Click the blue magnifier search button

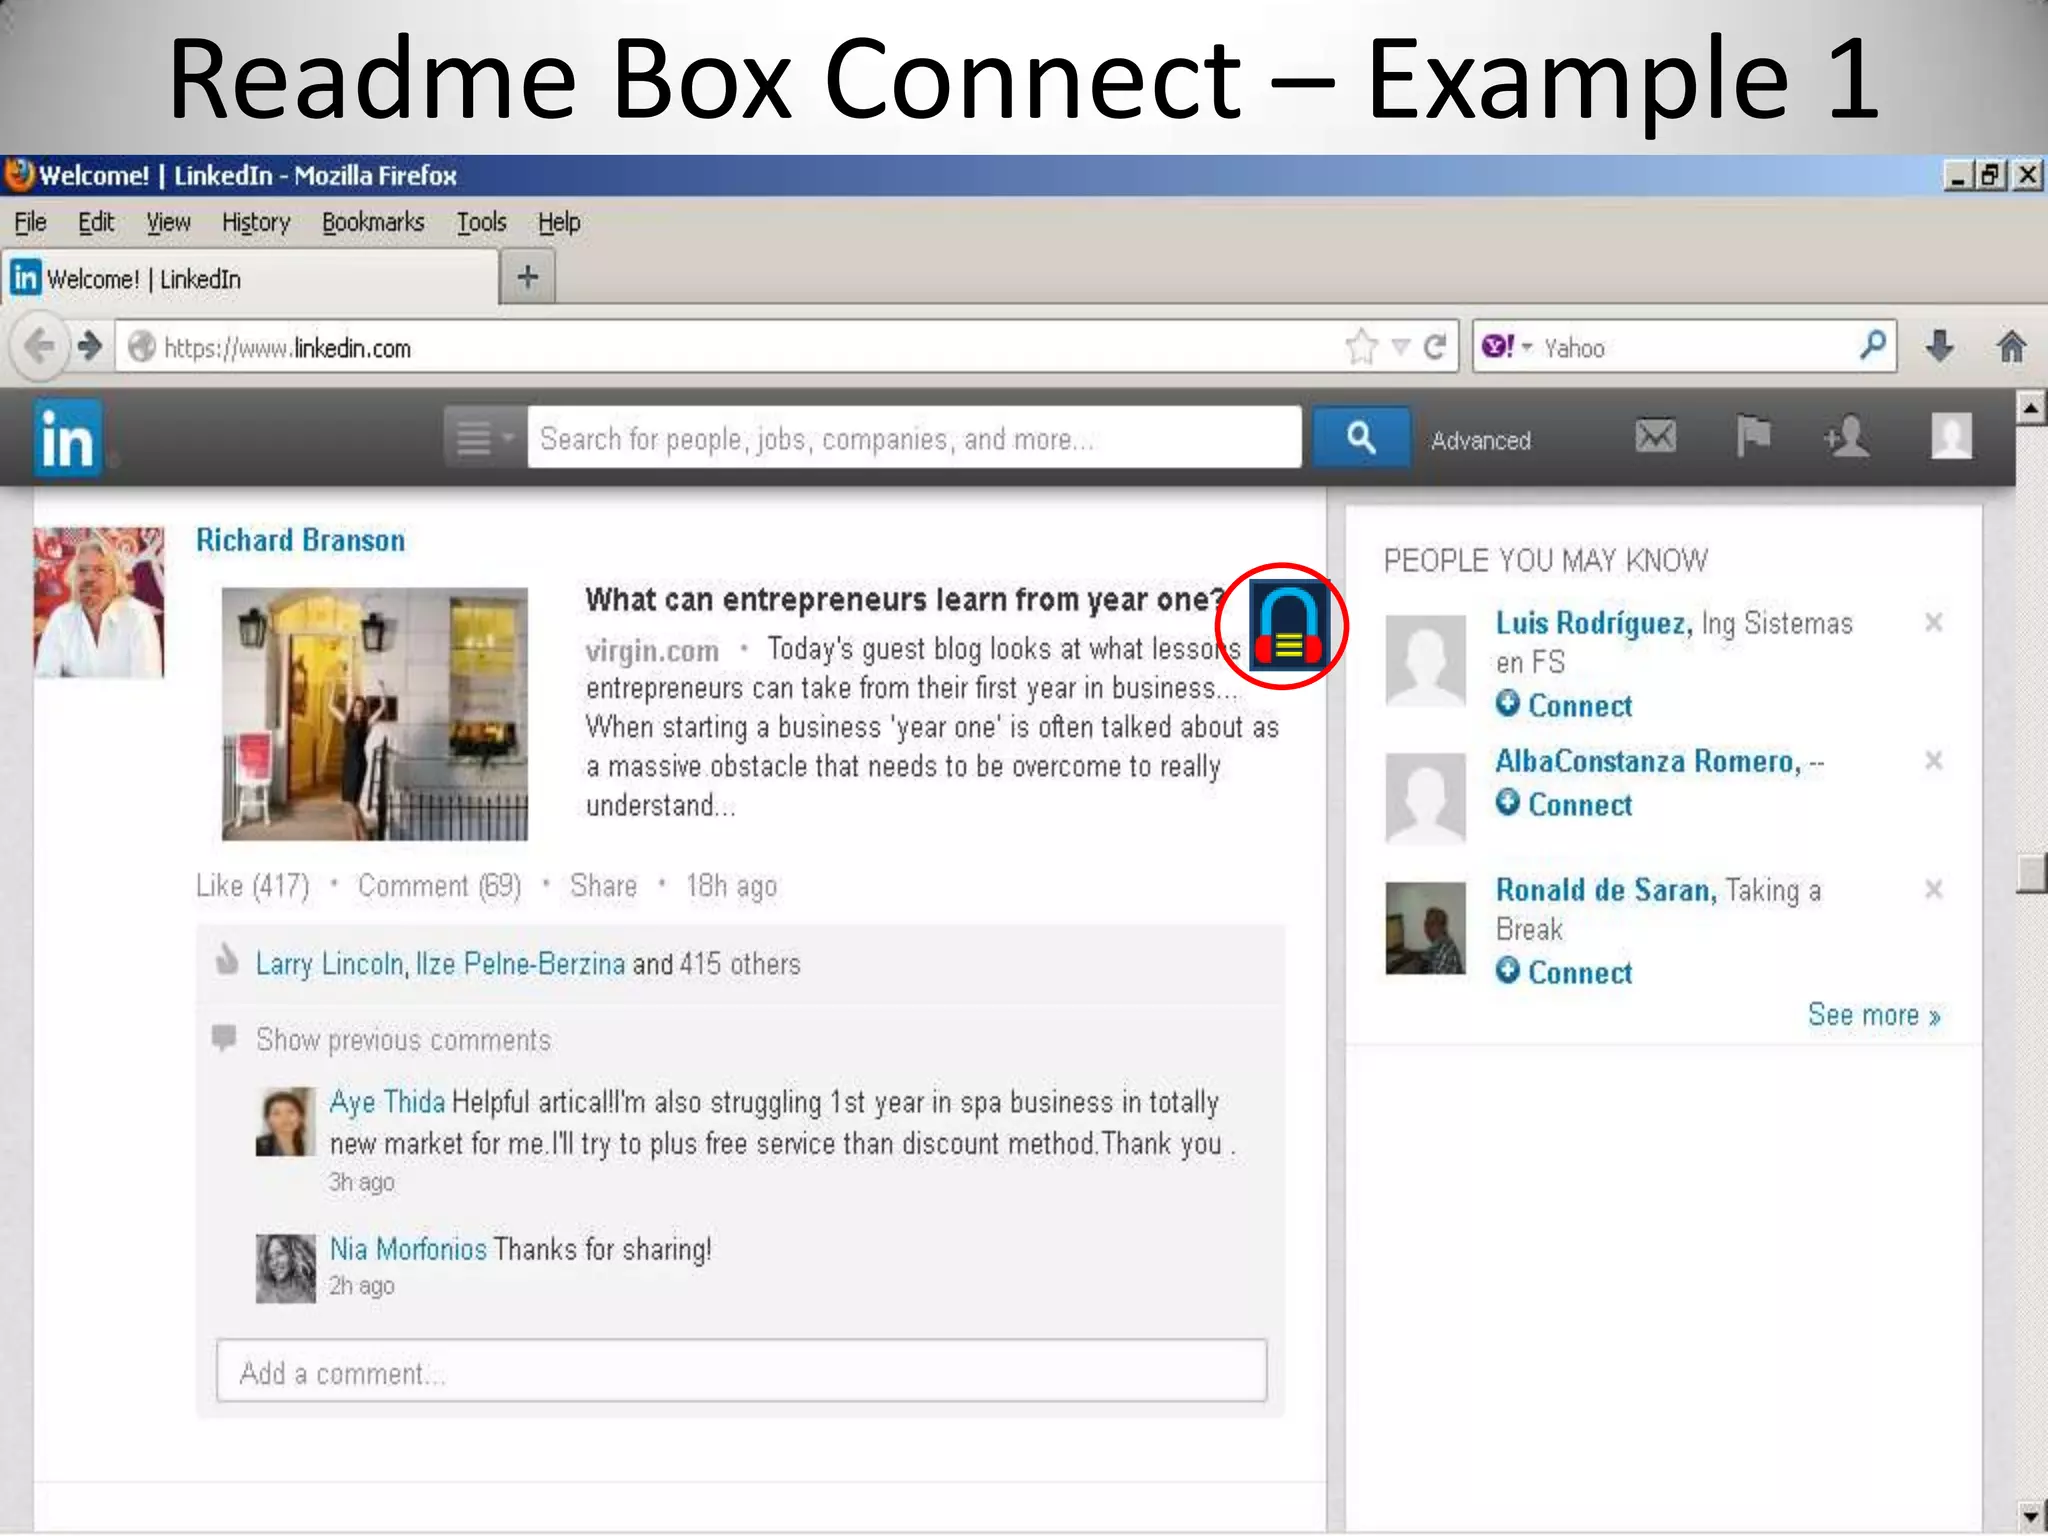point(1361,437)
